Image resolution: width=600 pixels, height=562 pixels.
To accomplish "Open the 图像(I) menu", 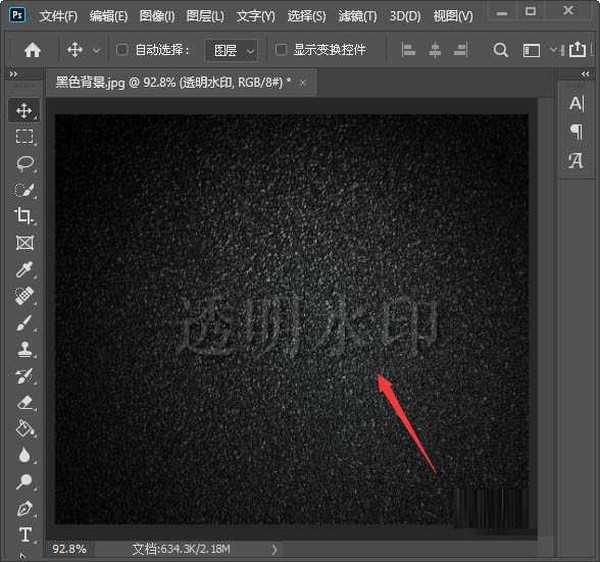I will click(x=157, y=16).
